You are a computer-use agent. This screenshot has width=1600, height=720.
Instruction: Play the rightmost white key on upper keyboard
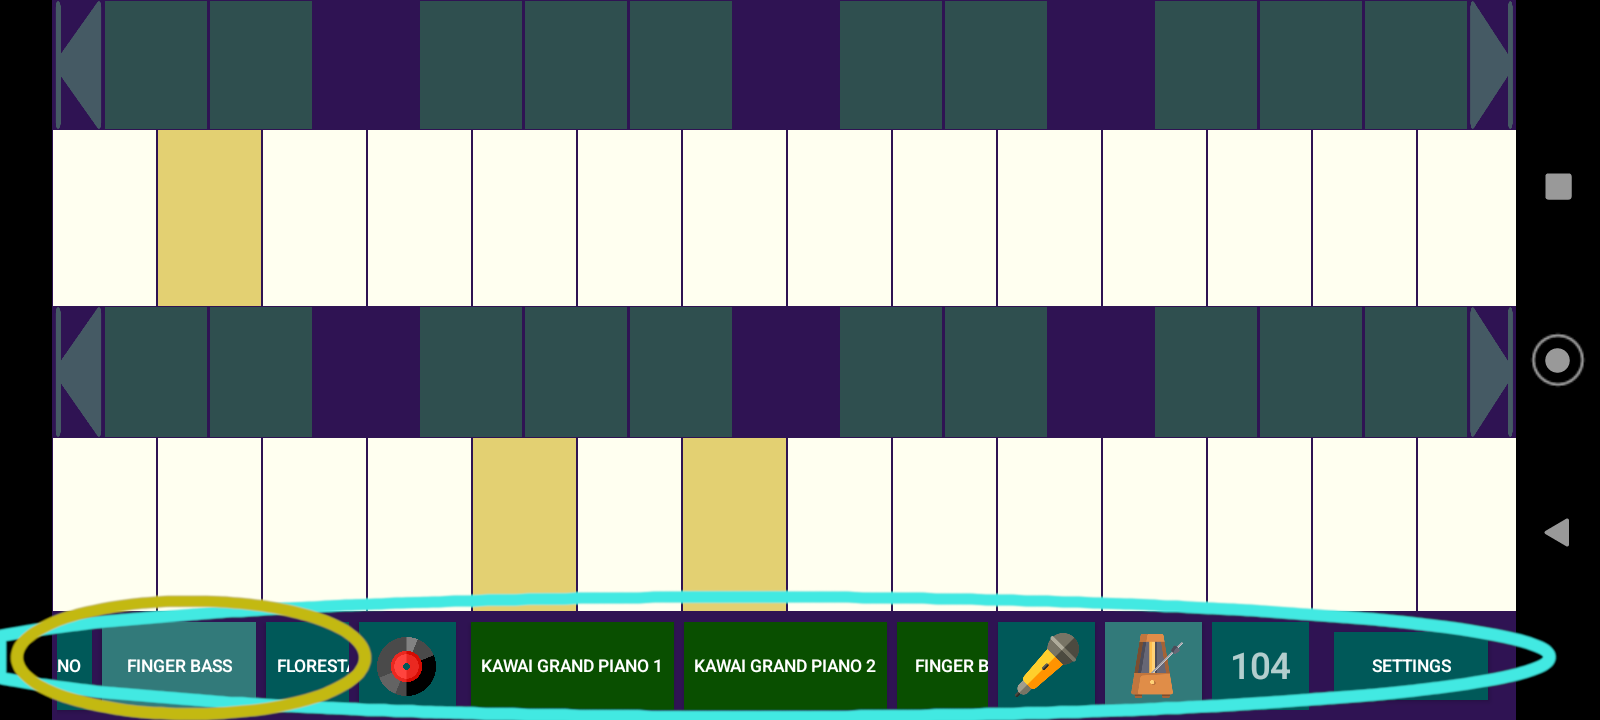tap(1467, 218)
